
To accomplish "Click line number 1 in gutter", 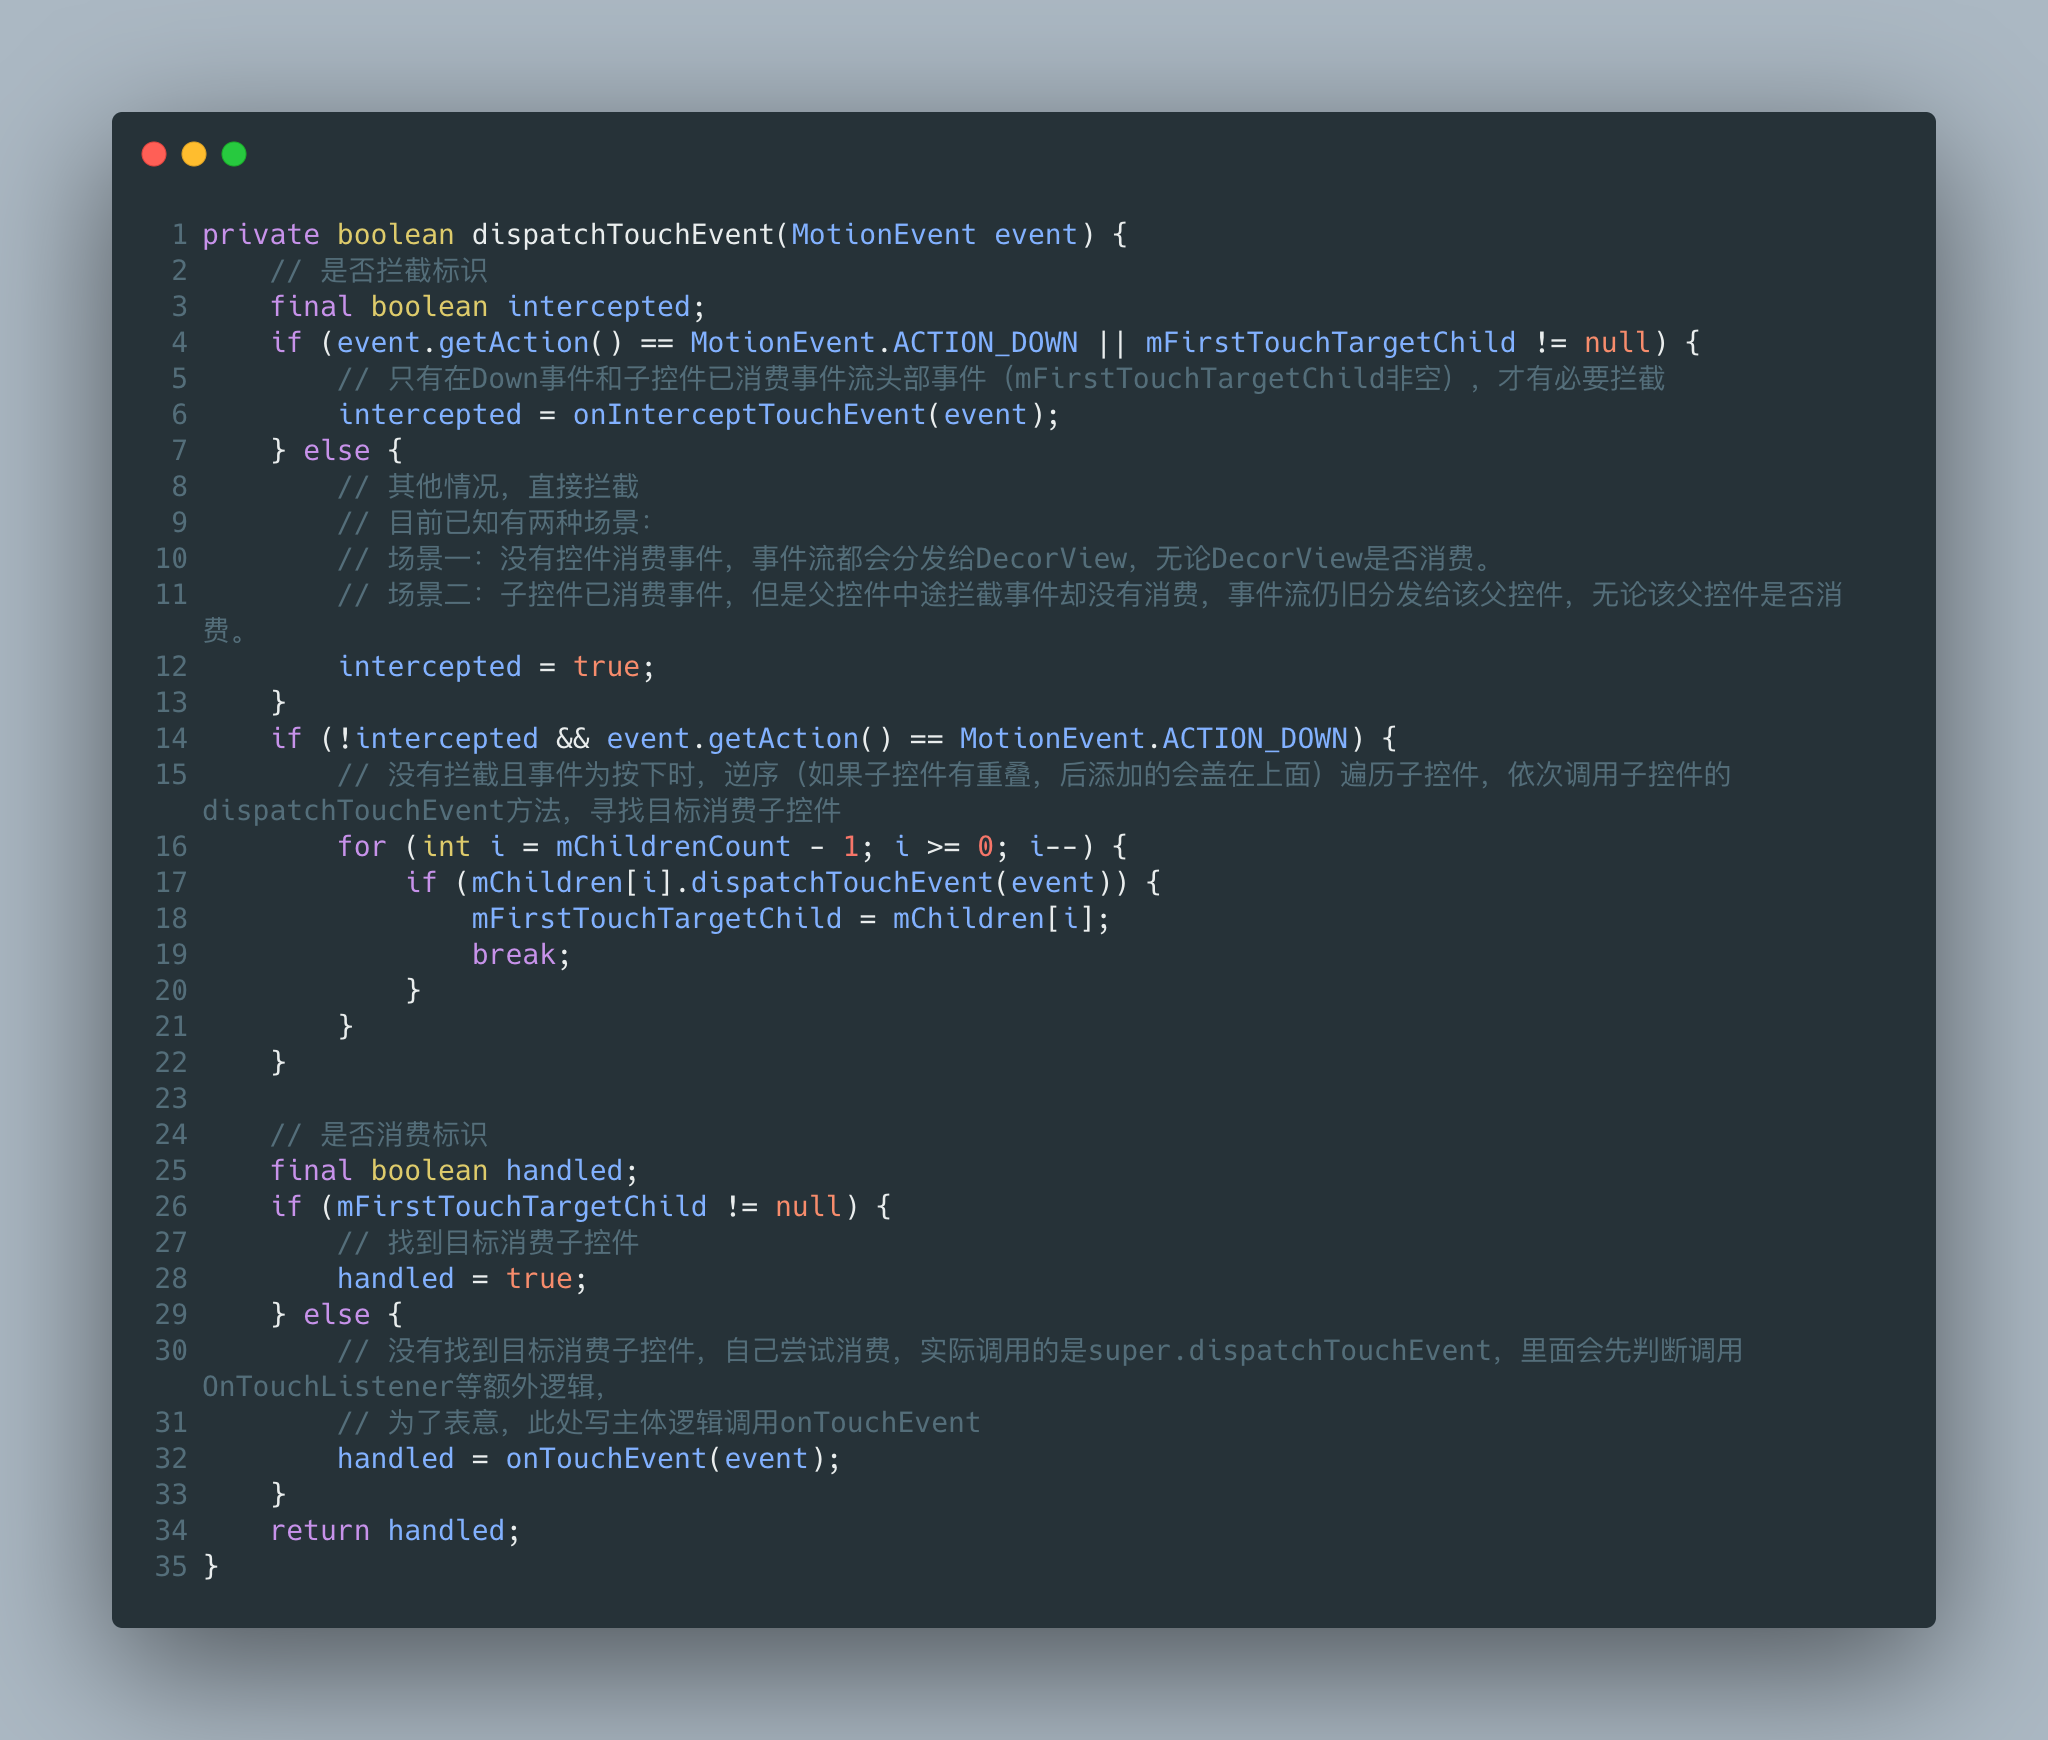I will (179, 235).
